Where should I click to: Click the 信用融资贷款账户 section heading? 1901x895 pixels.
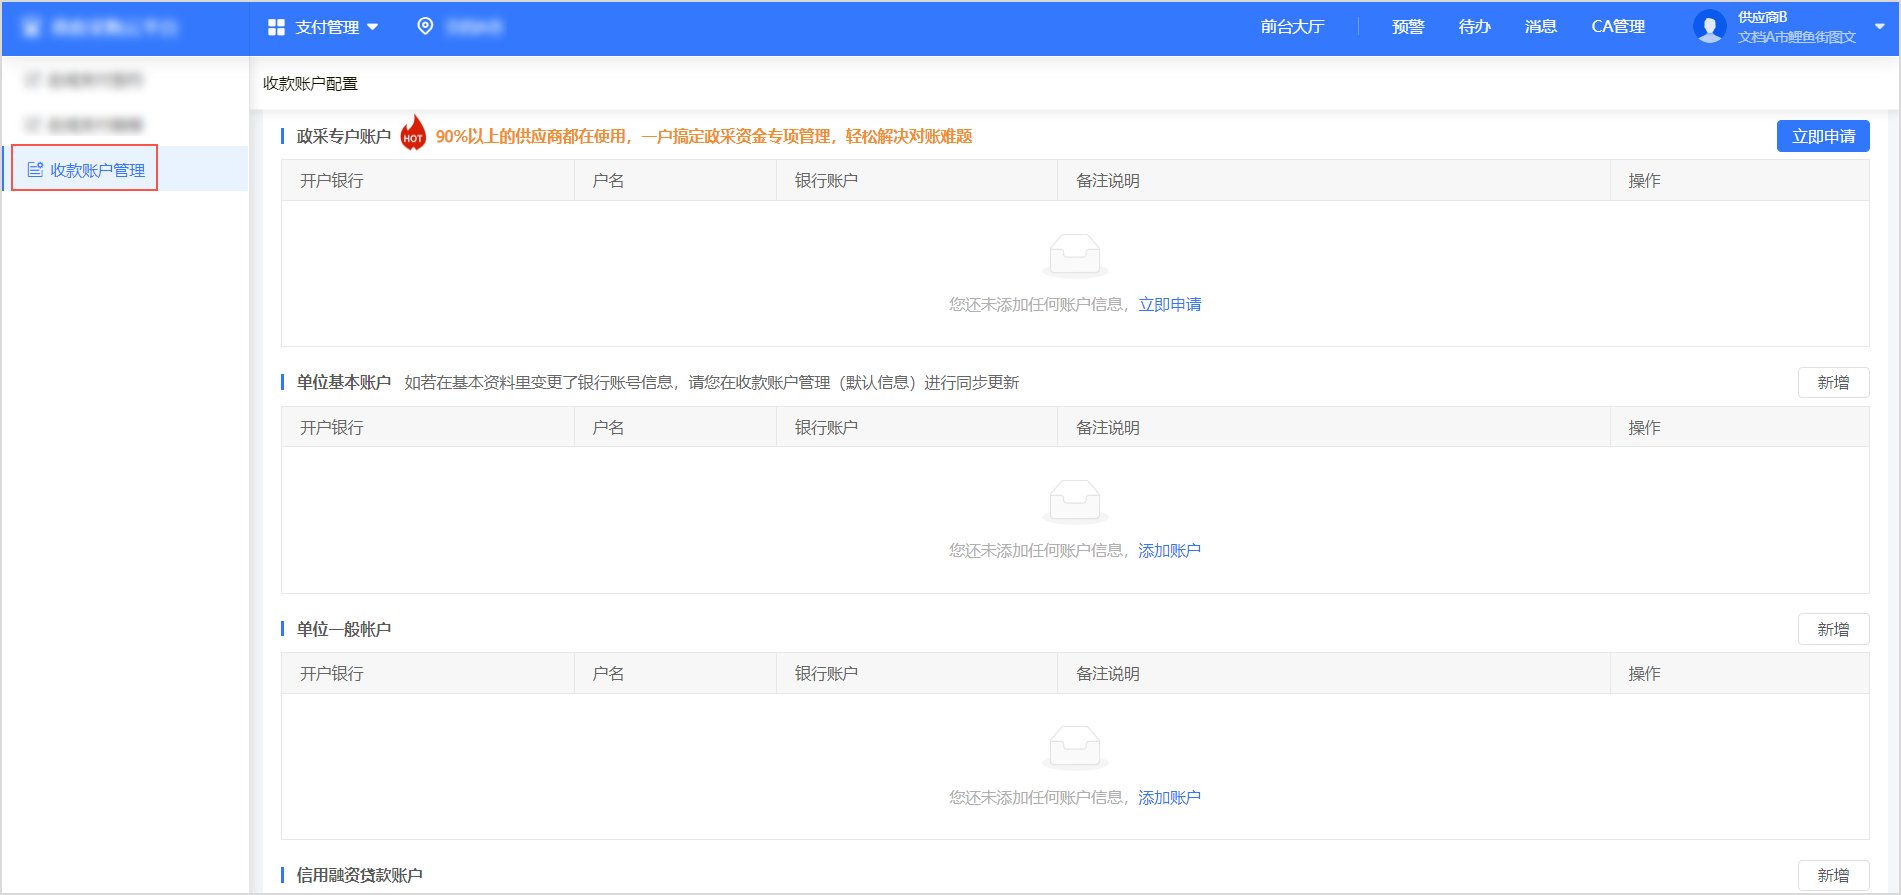(360, 875)
